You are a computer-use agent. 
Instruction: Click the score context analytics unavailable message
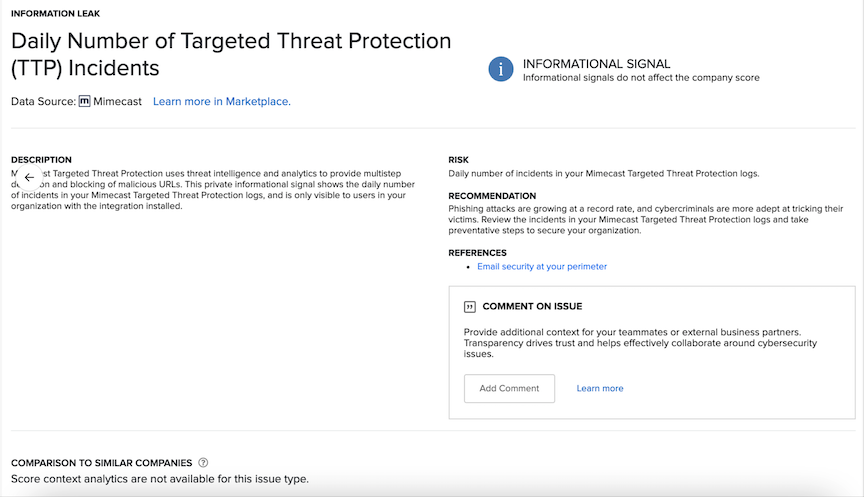pyautogui.click(x=159, y=479)
